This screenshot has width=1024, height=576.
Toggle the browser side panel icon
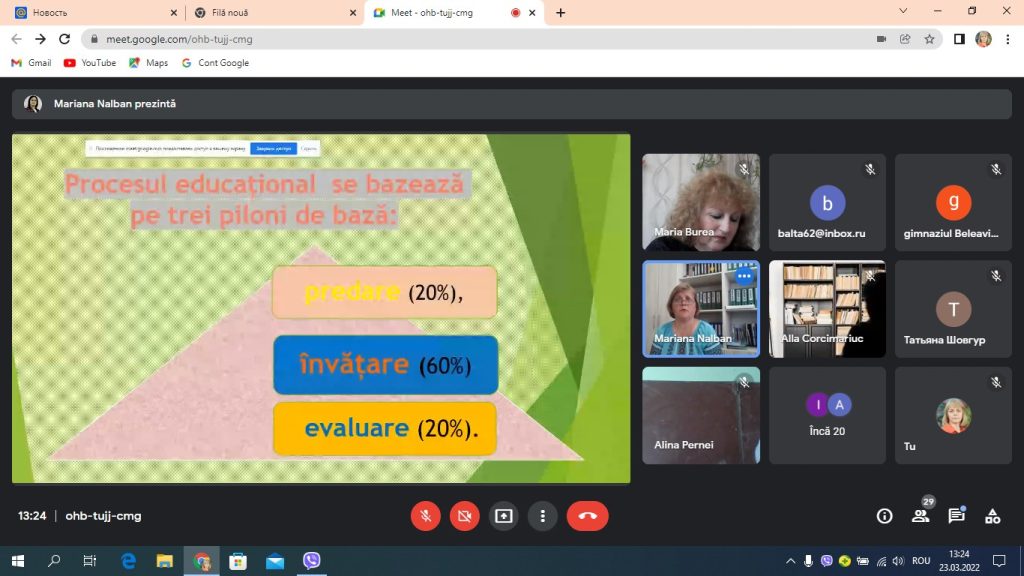pyautogui.click(x=959, y=39)
